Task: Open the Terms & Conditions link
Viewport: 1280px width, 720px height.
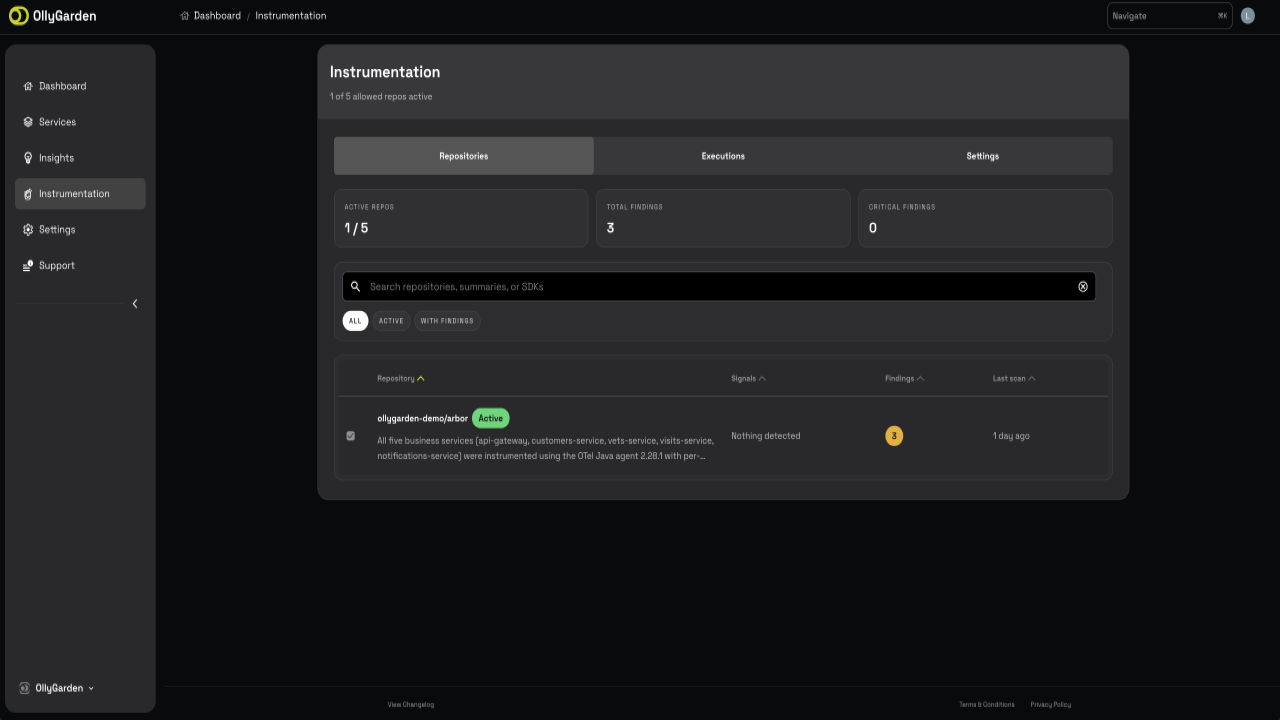Action: tap(987, 705)
